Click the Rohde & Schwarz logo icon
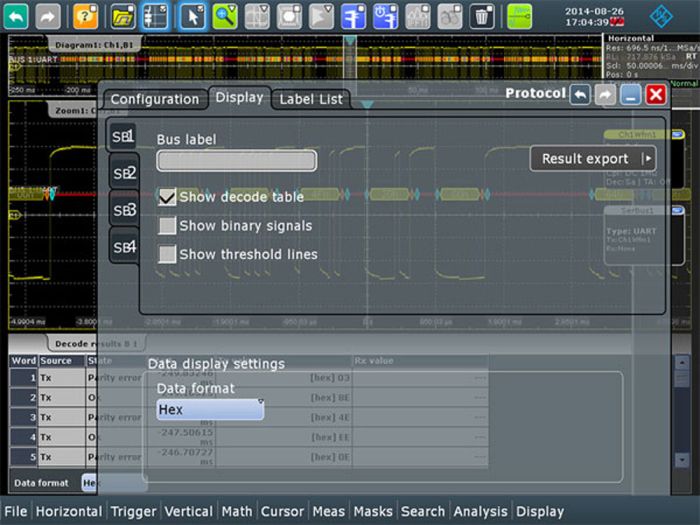This screenshot has width=700, height=525. tap(661, 17)
